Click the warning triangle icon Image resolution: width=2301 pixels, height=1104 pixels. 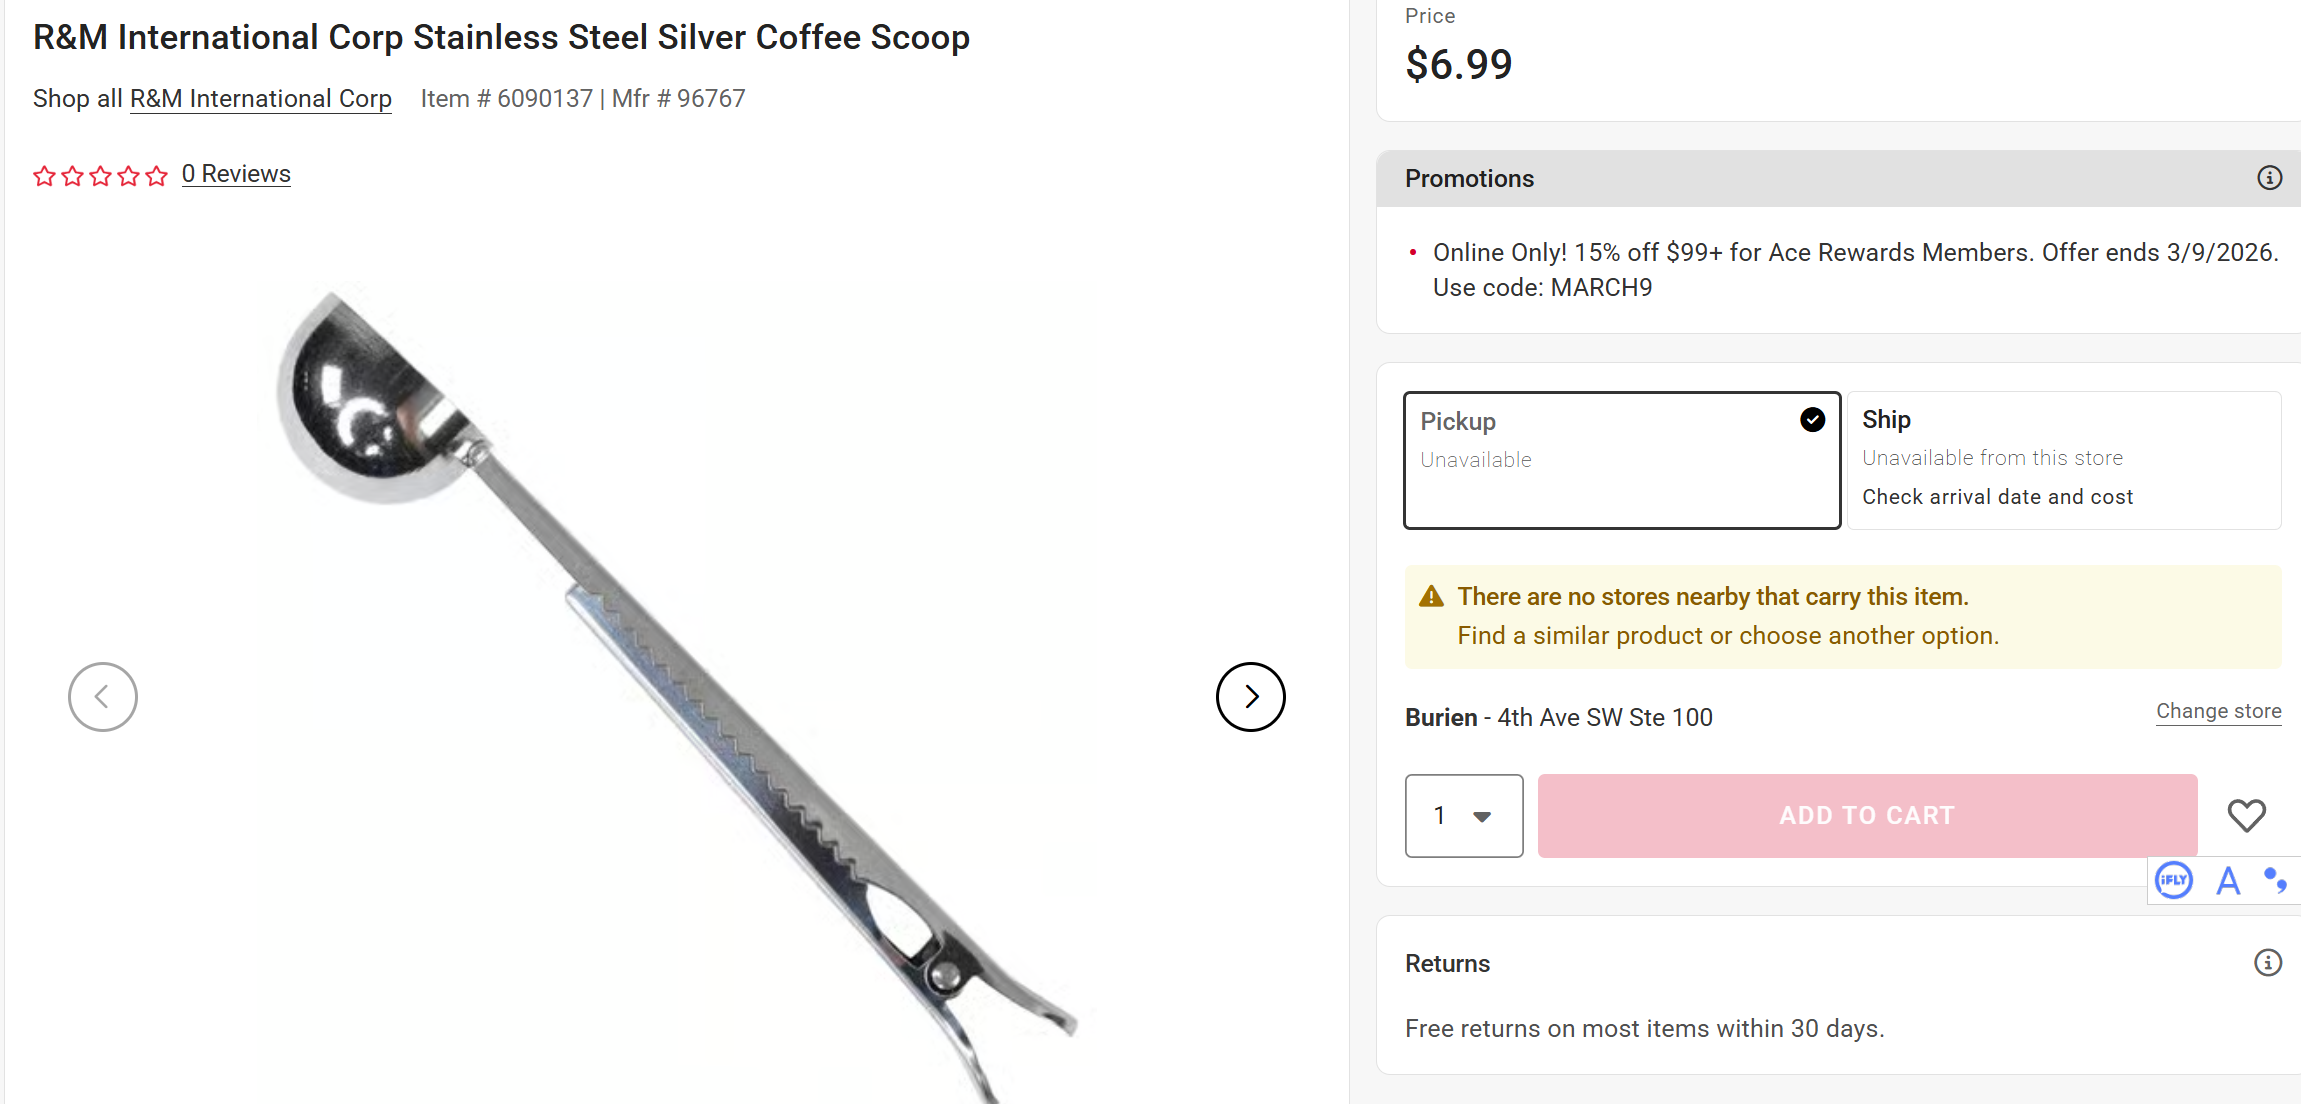click(1431, 597)
